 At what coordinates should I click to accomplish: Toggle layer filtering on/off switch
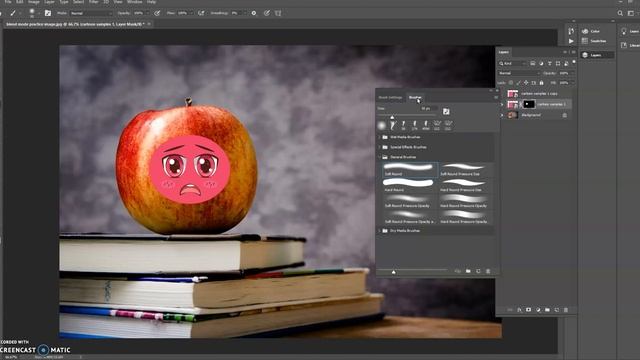(x=574, y=62)
